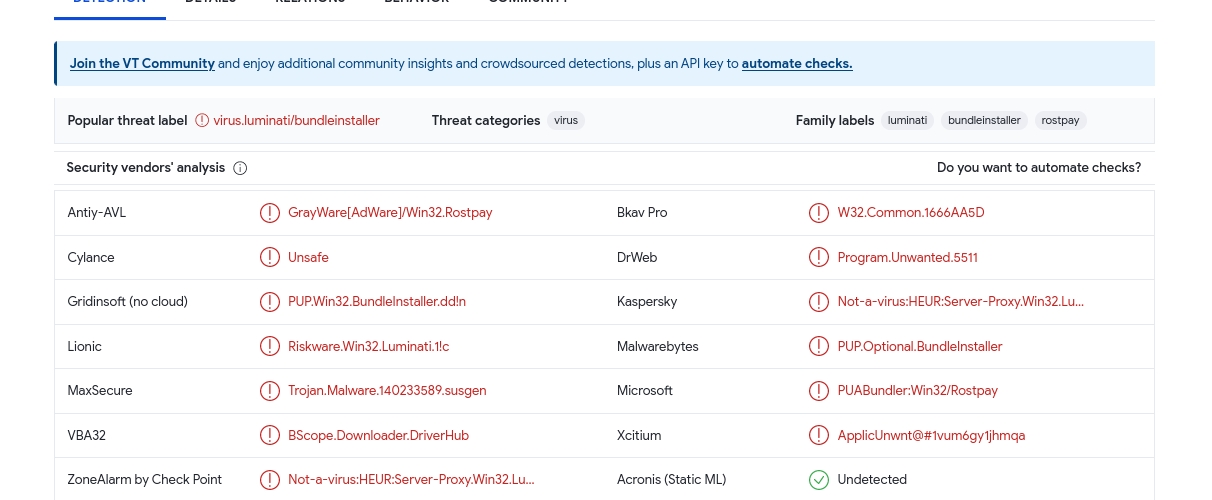Screen dimensions: 1212x500
Task: Click the Trojan.Malware.140233589.susgen result for MaxSecure
Action: coord(387,390)
